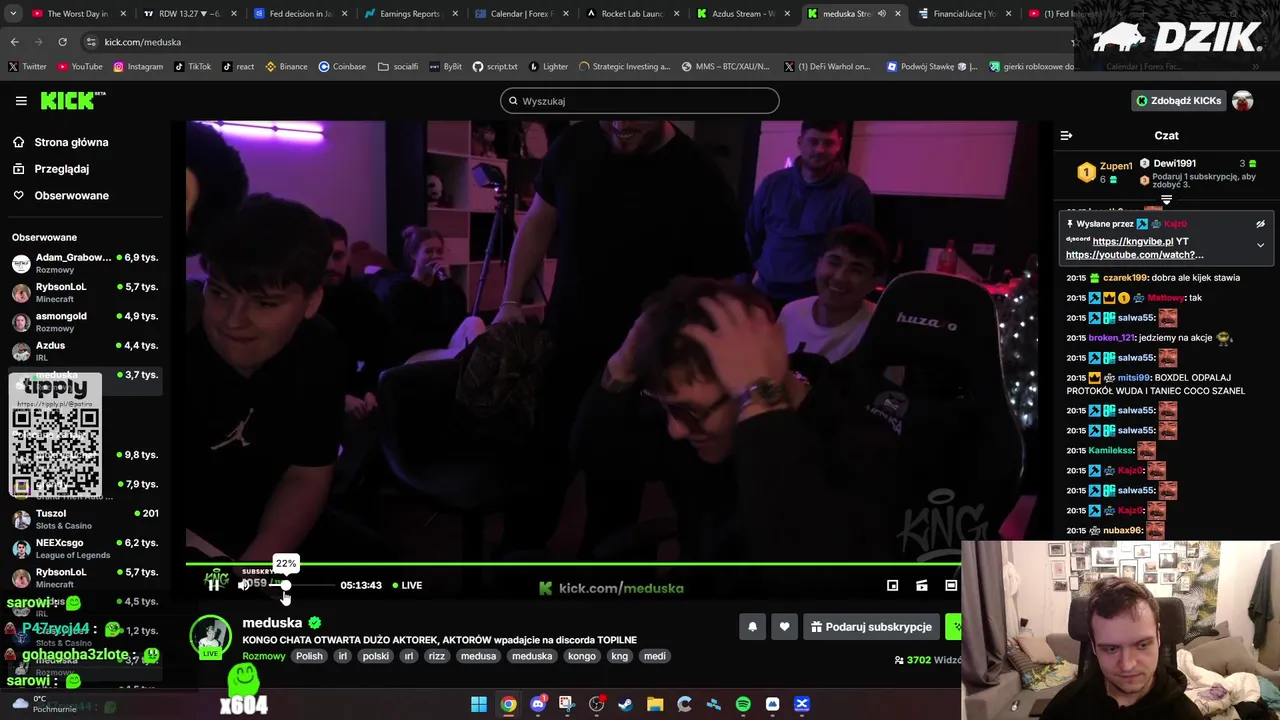Select the kongo tag
The width and height of the screenshot is (1280, 720).
pos(582,656)
